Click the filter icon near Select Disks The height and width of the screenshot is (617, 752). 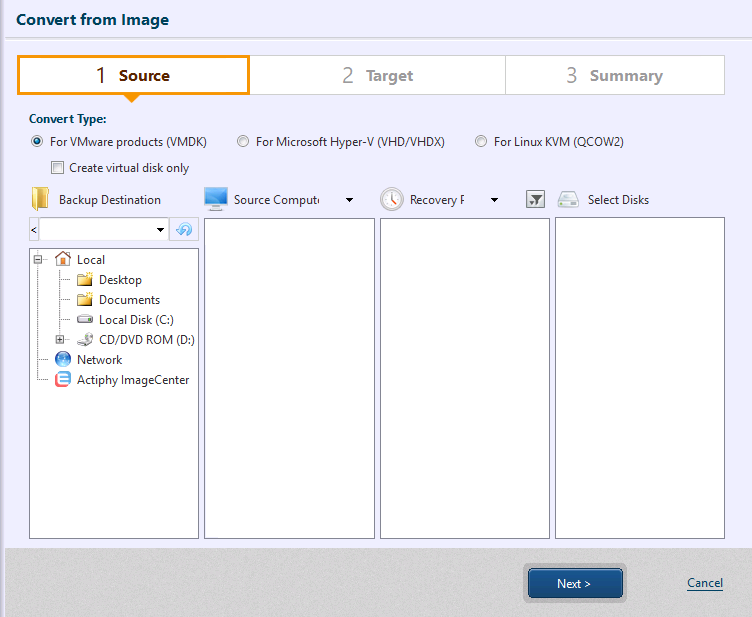535,200
